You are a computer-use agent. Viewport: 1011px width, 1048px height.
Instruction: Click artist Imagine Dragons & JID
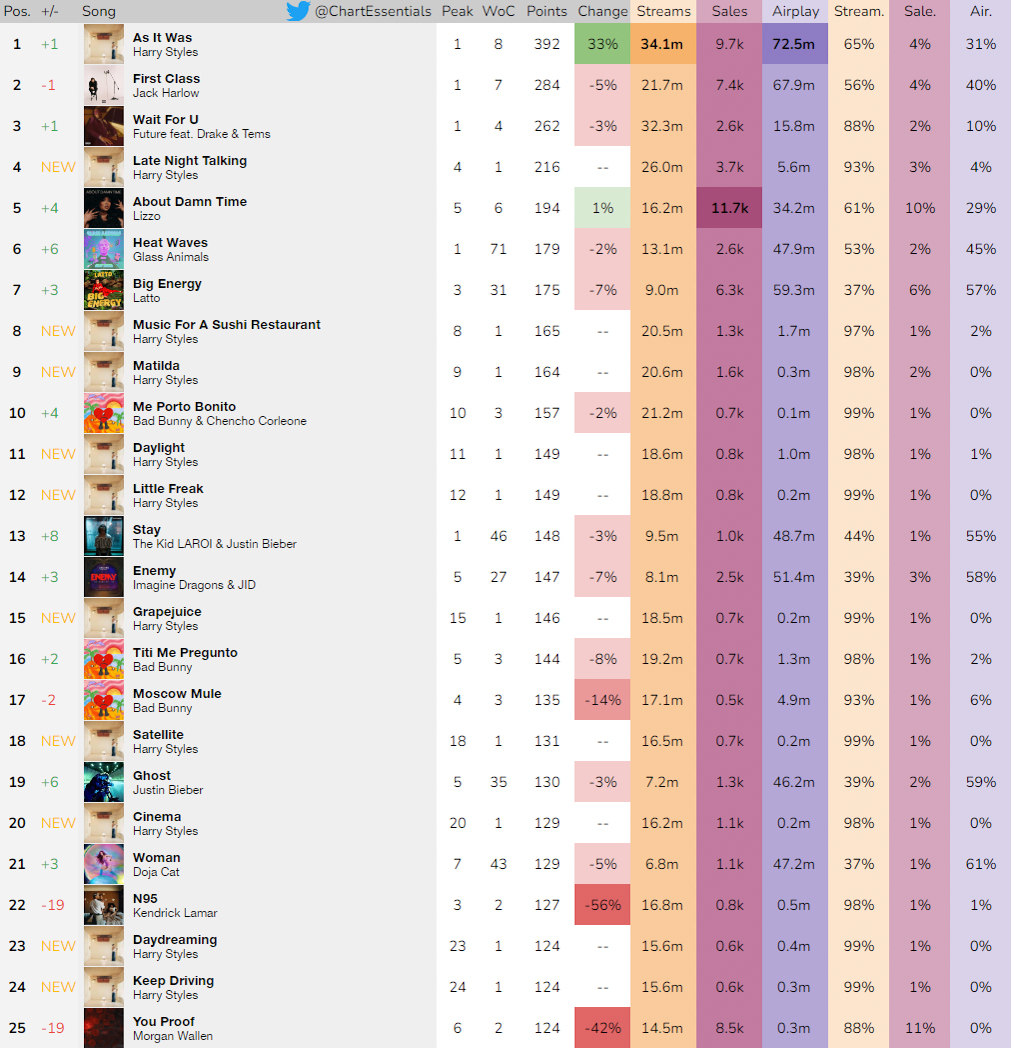[194, 585]
